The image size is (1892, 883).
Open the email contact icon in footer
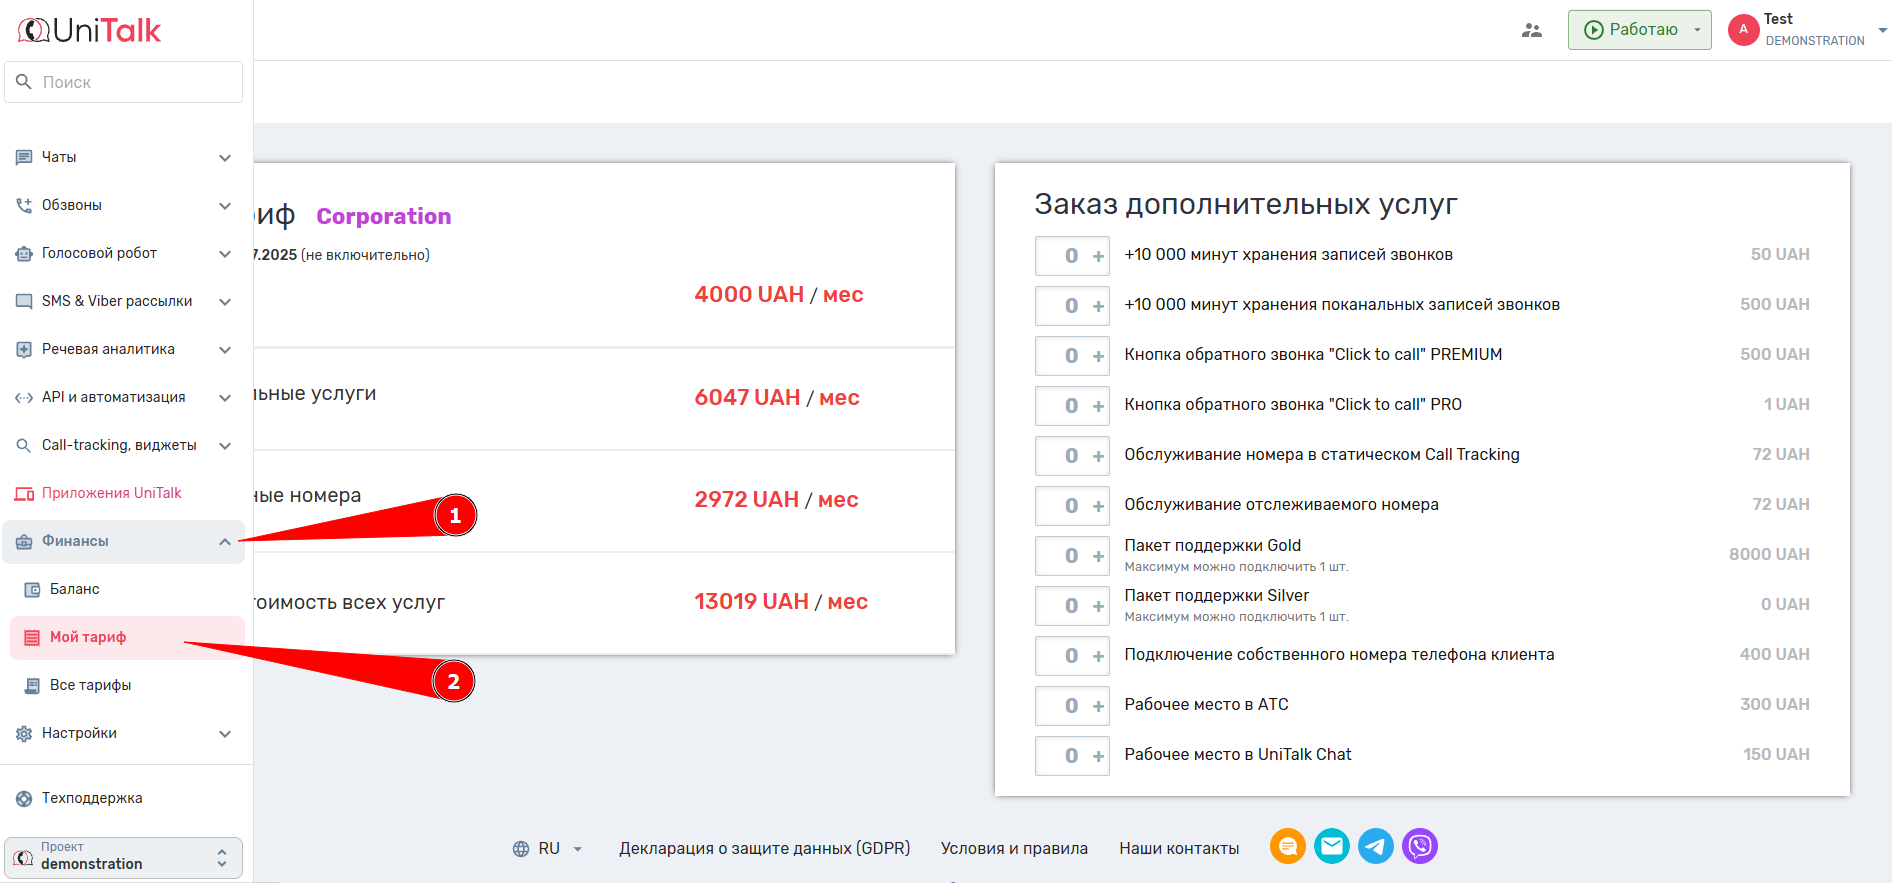click(x=1331, y=847)
